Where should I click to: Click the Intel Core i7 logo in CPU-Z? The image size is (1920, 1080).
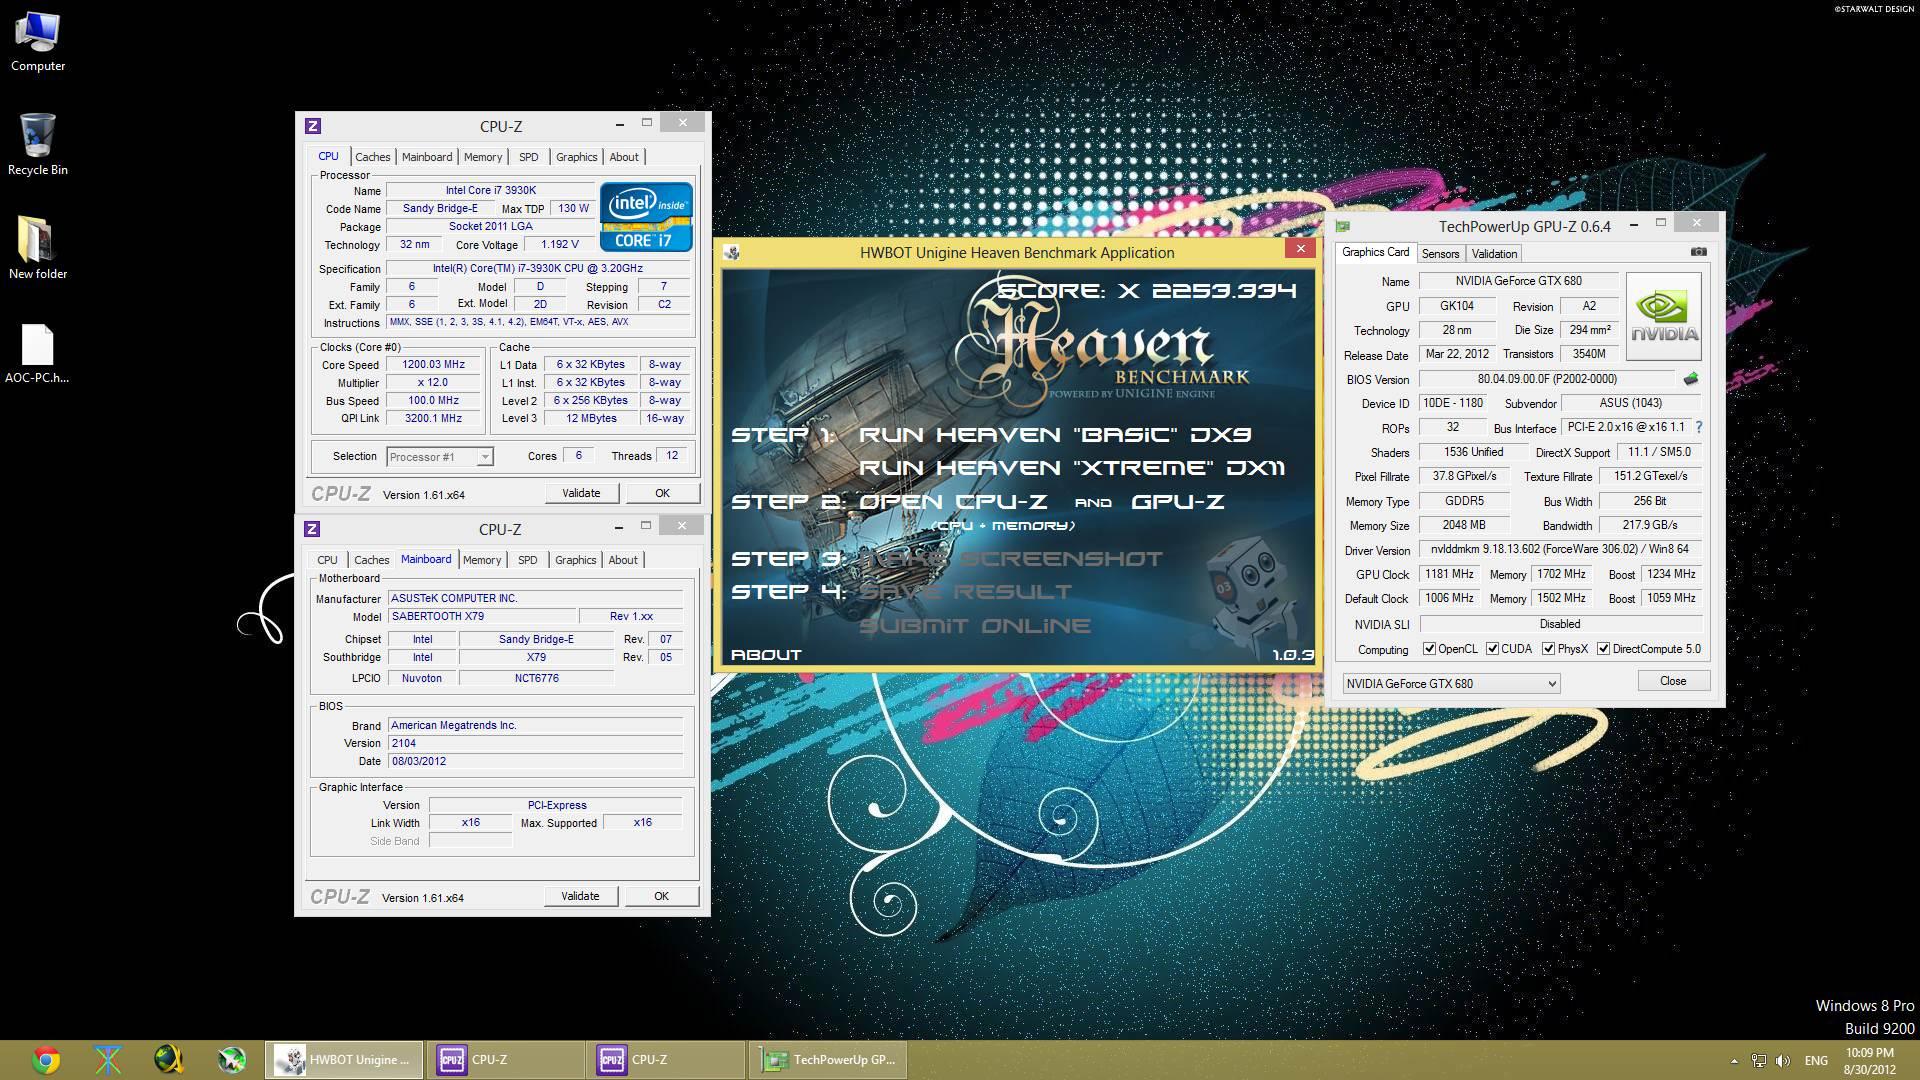coord(646,216)
